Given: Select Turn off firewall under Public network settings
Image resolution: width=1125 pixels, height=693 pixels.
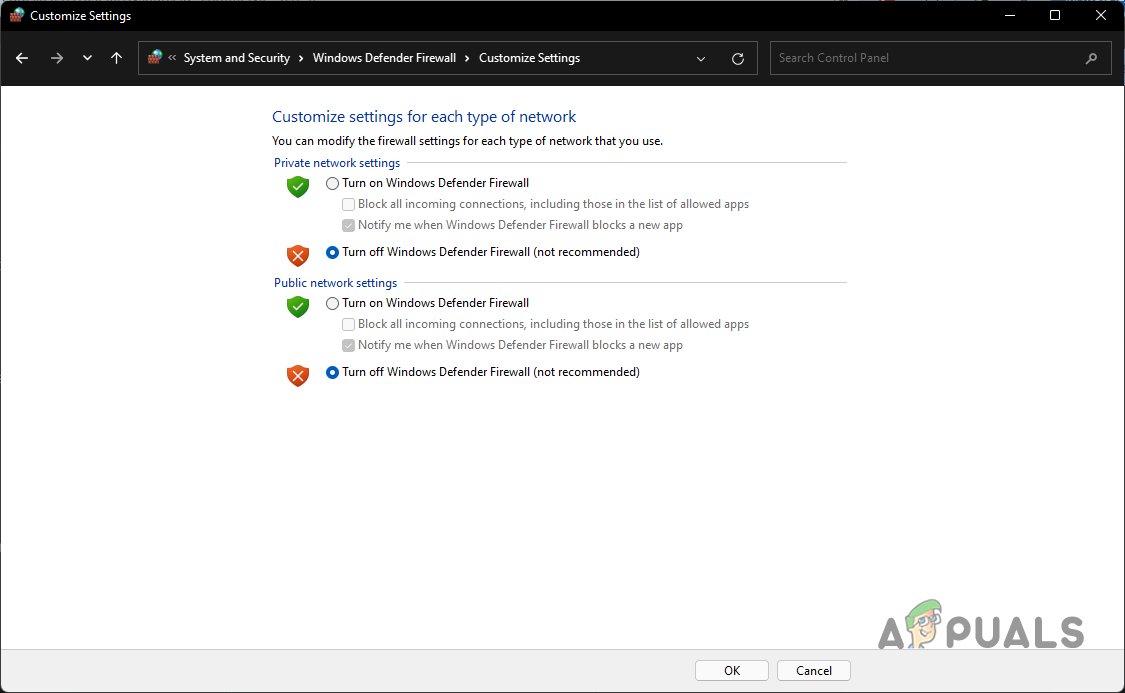Looking at the screenshot, I should [333, 372].
